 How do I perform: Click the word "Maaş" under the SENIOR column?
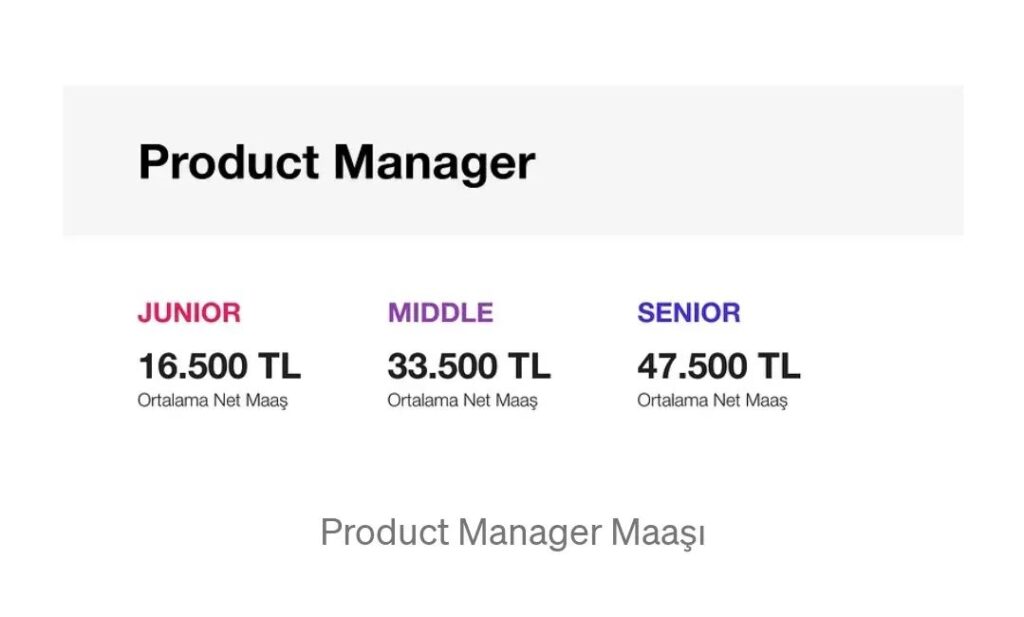coord(768,401)
